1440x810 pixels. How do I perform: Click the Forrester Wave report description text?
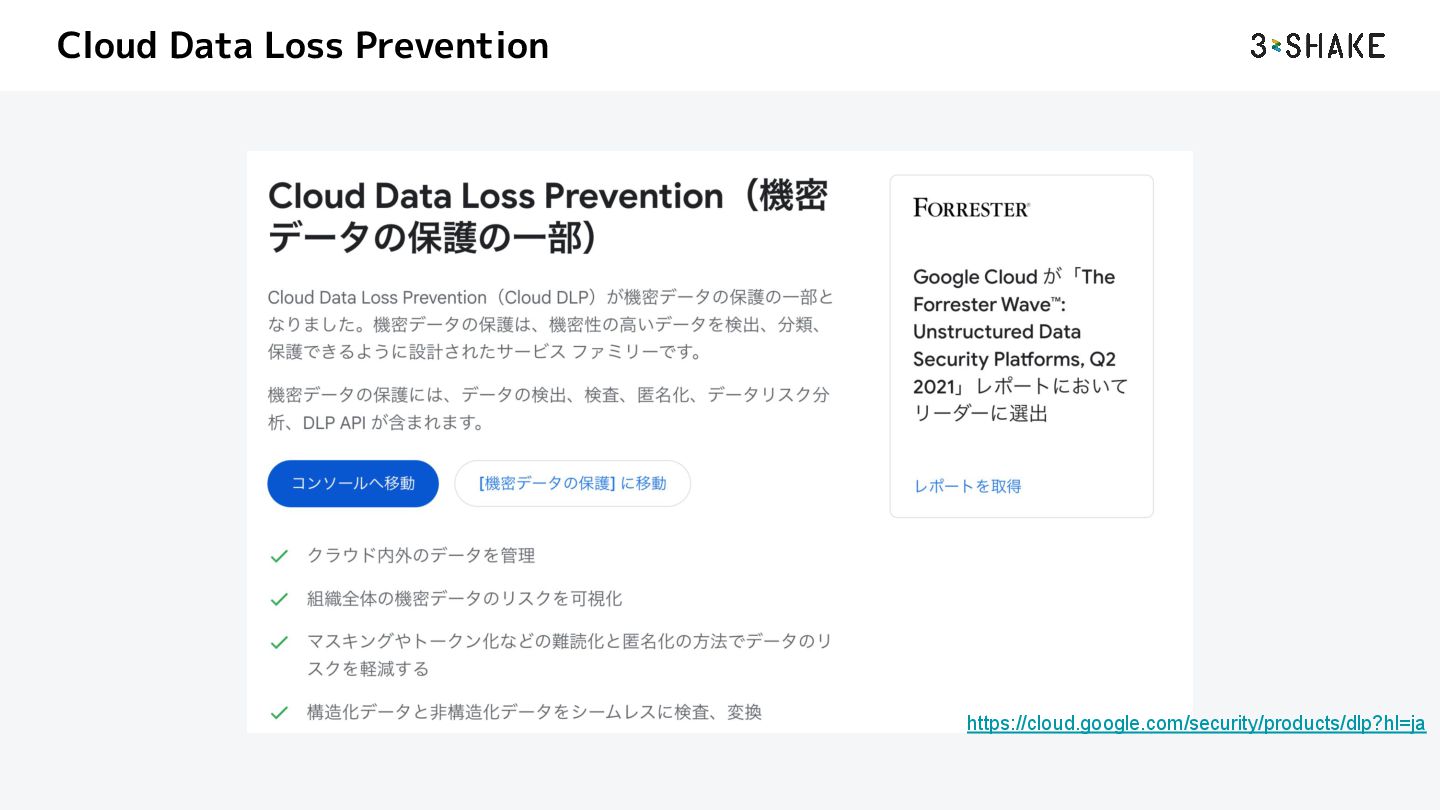tap(1020, 345)
